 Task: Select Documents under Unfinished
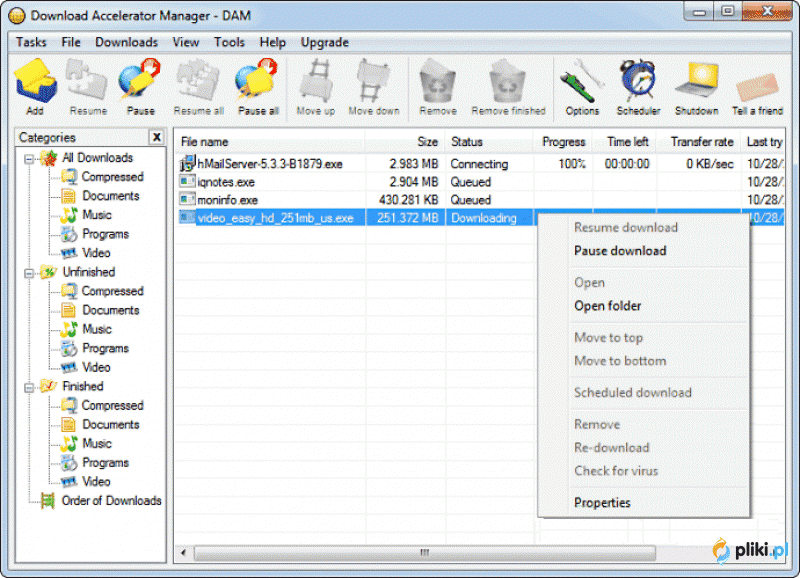(101, 310)
